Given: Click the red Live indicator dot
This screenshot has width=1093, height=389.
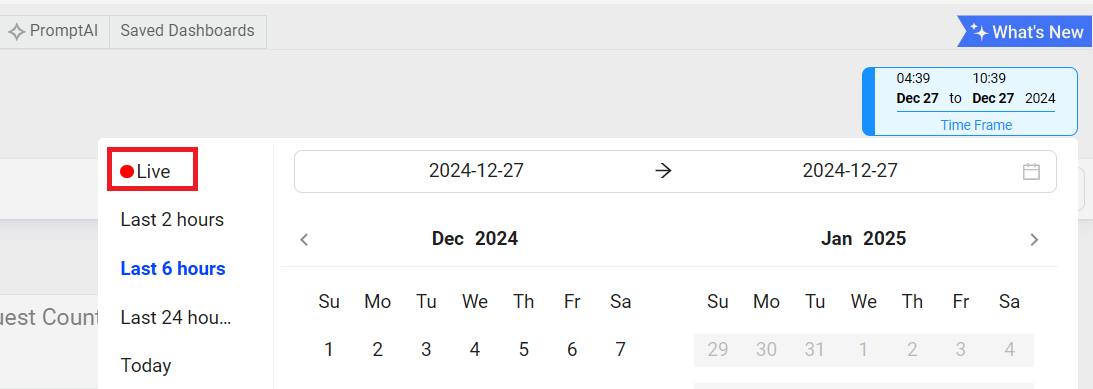Looking at the screenshot, I should click(127, 171).
